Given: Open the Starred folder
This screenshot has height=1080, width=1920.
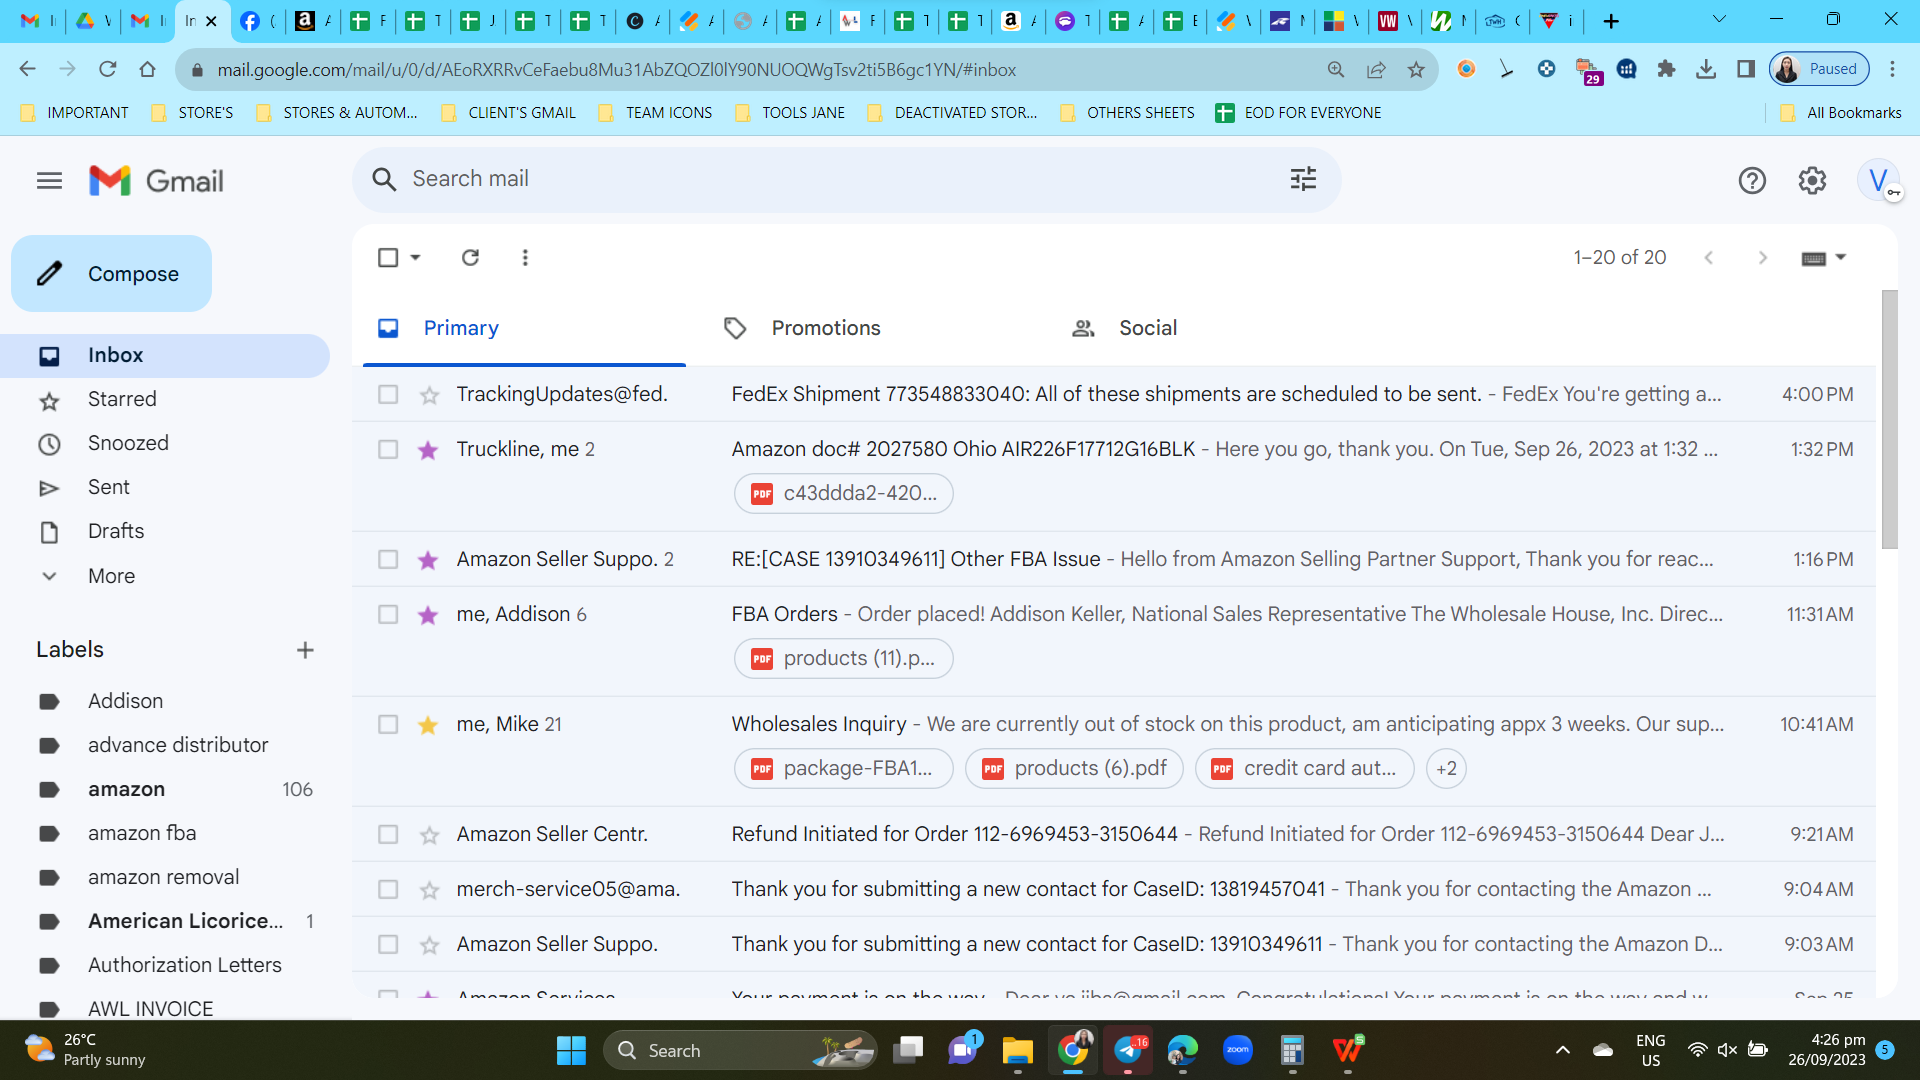Looking at the screenshot, I should 122,400.
